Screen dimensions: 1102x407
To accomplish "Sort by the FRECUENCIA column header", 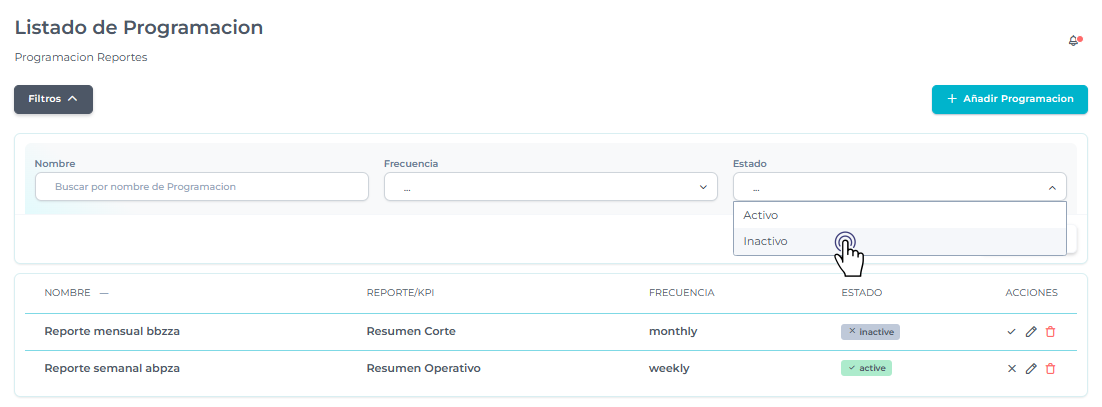I will [x=681, y=293].
